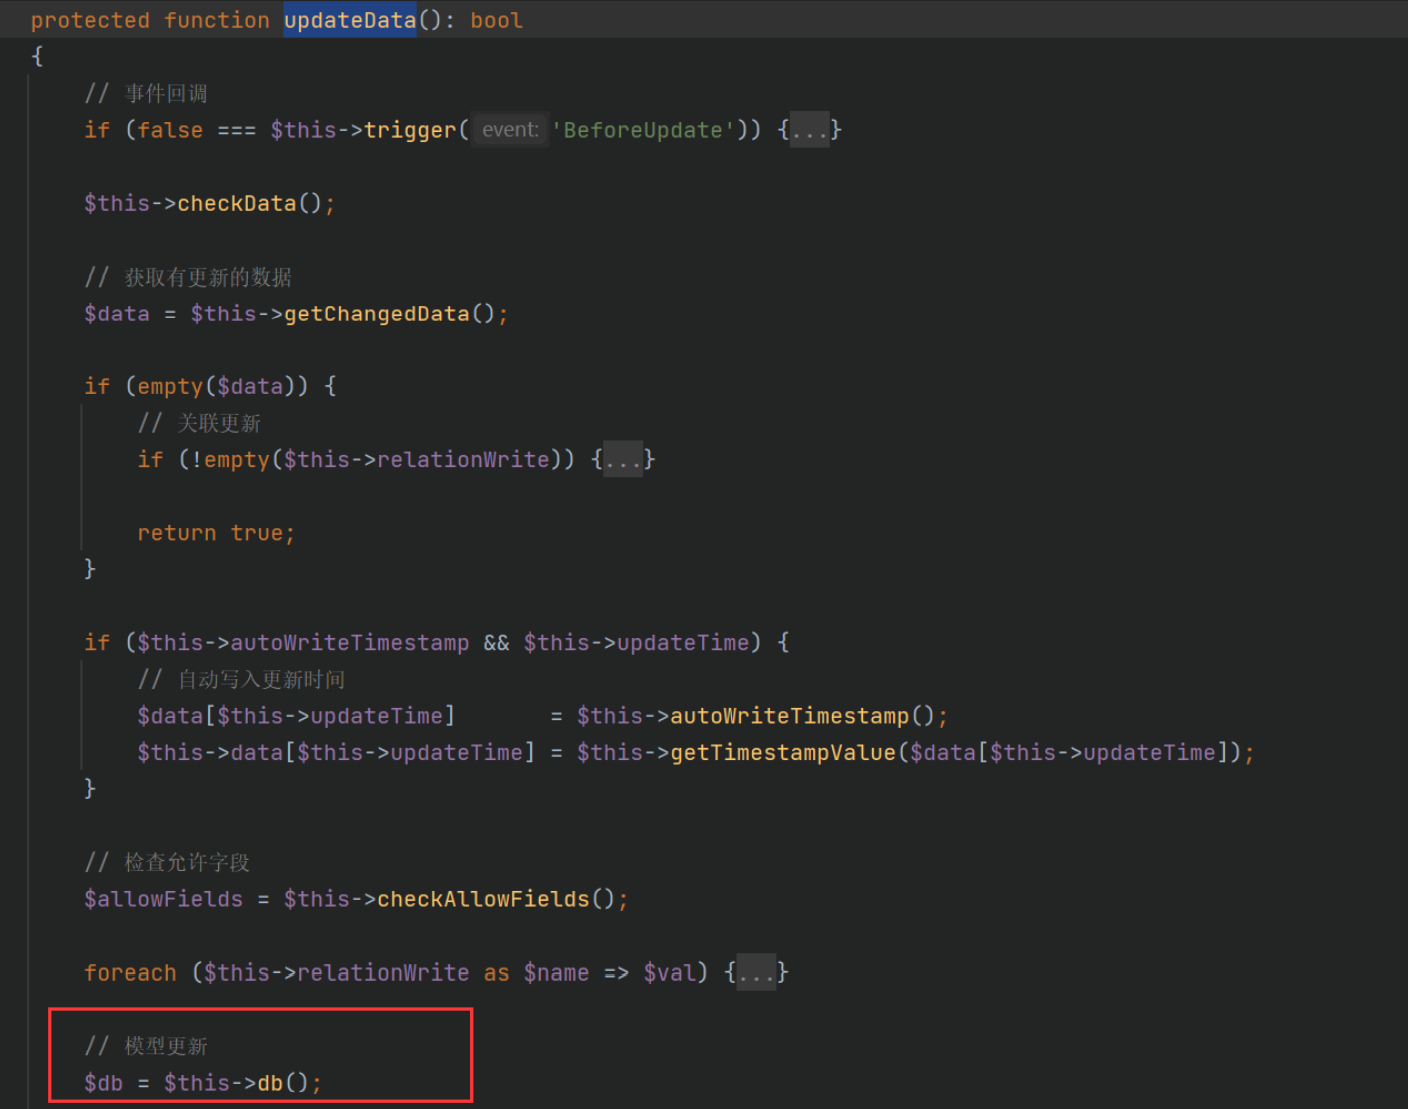Click '$name' variable in foreach

click(556, 973)
